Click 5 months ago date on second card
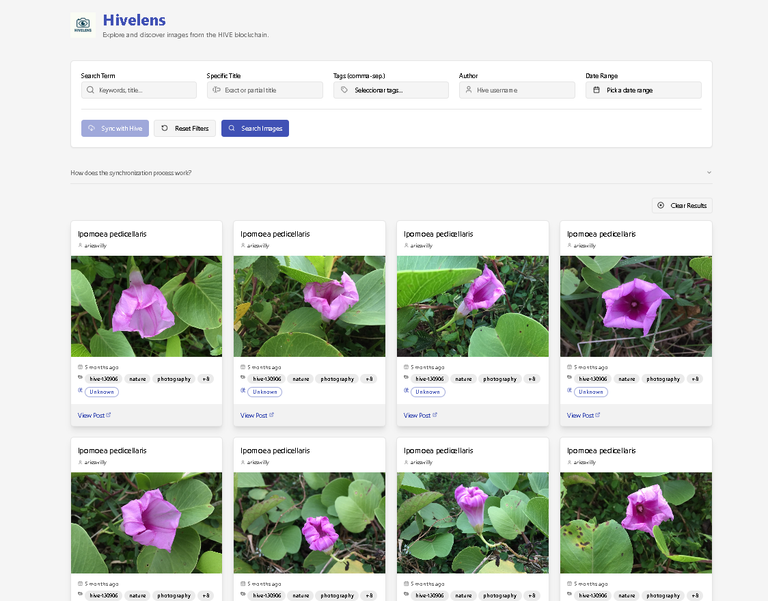The height and width of the screenshot is (601, 768). (264, 367)
